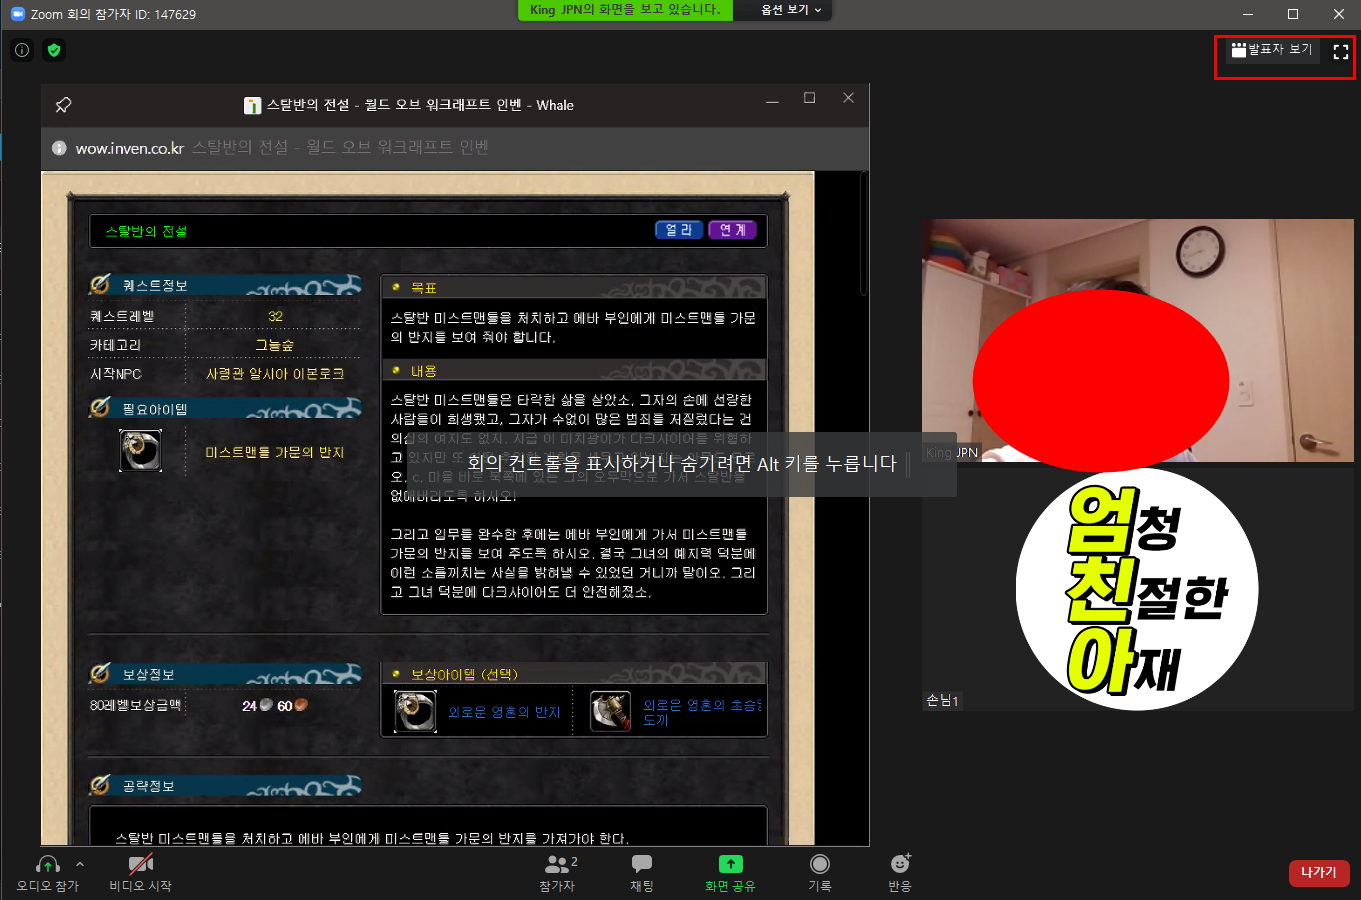Open the 옵션 보기 dropdown
This screenshot has width=1361, height=900.
click(x=791, y=10)
